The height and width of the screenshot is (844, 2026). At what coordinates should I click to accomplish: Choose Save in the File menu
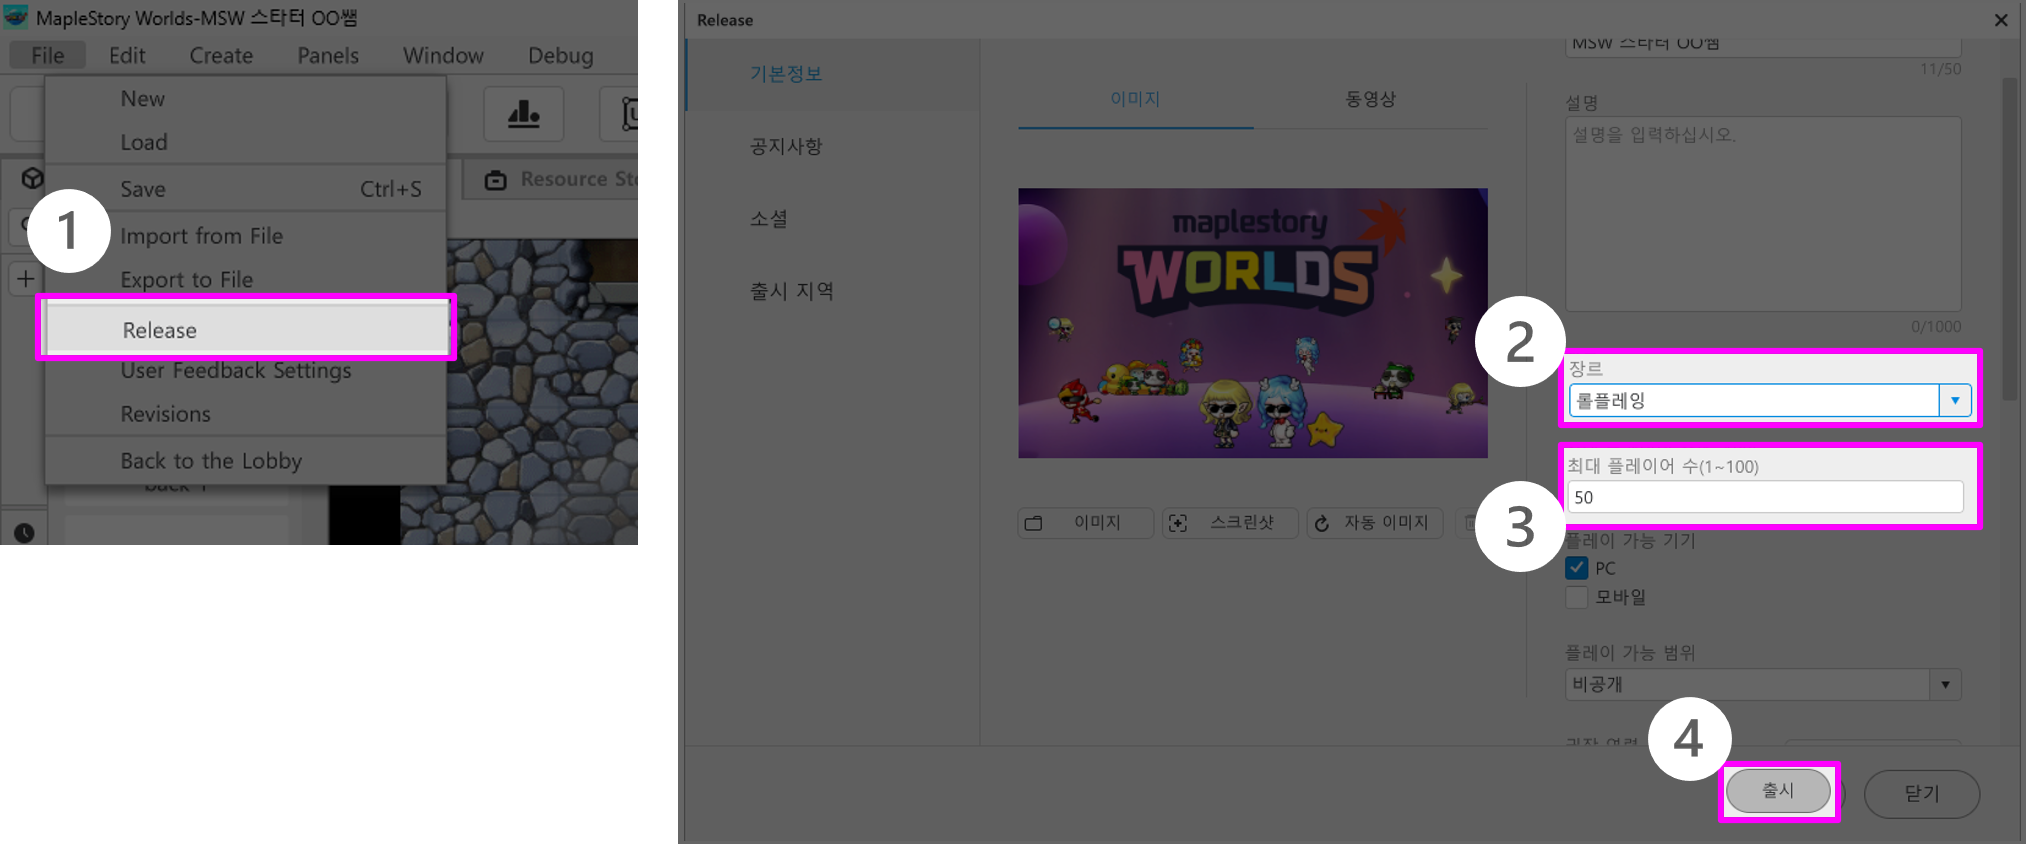tap(245, 189)
